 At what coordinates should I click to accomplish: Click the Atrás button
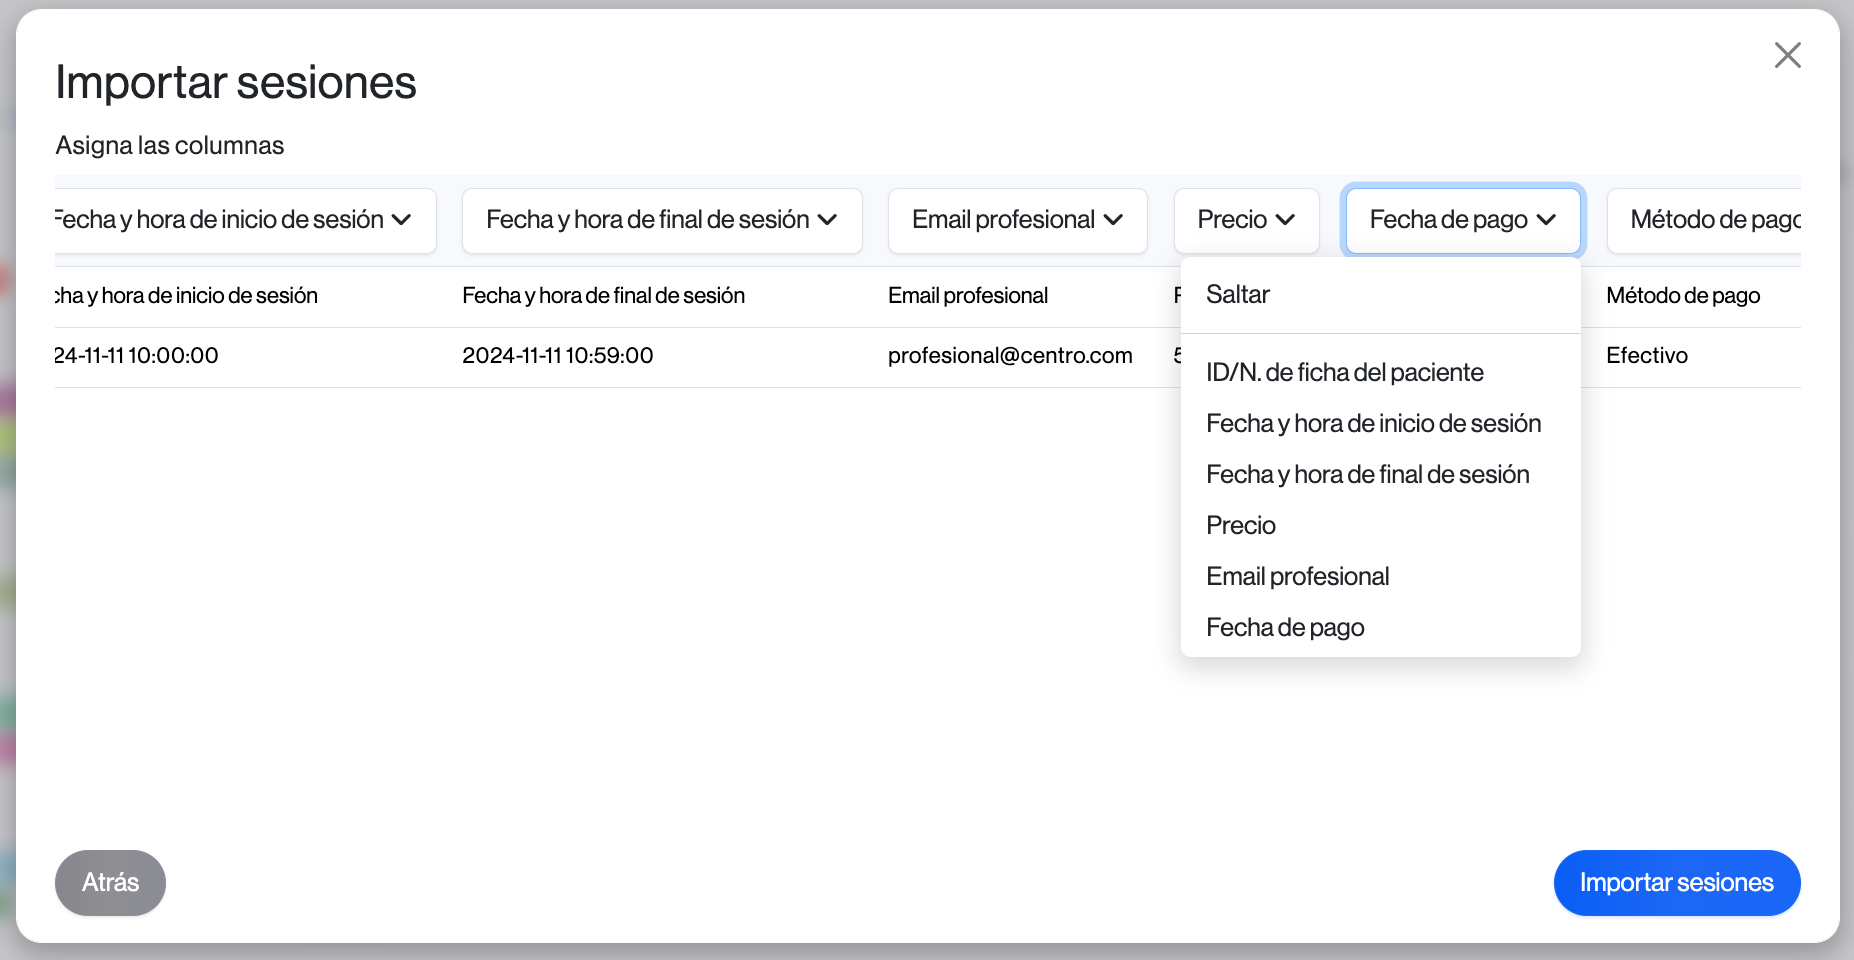tap(110, 883)
